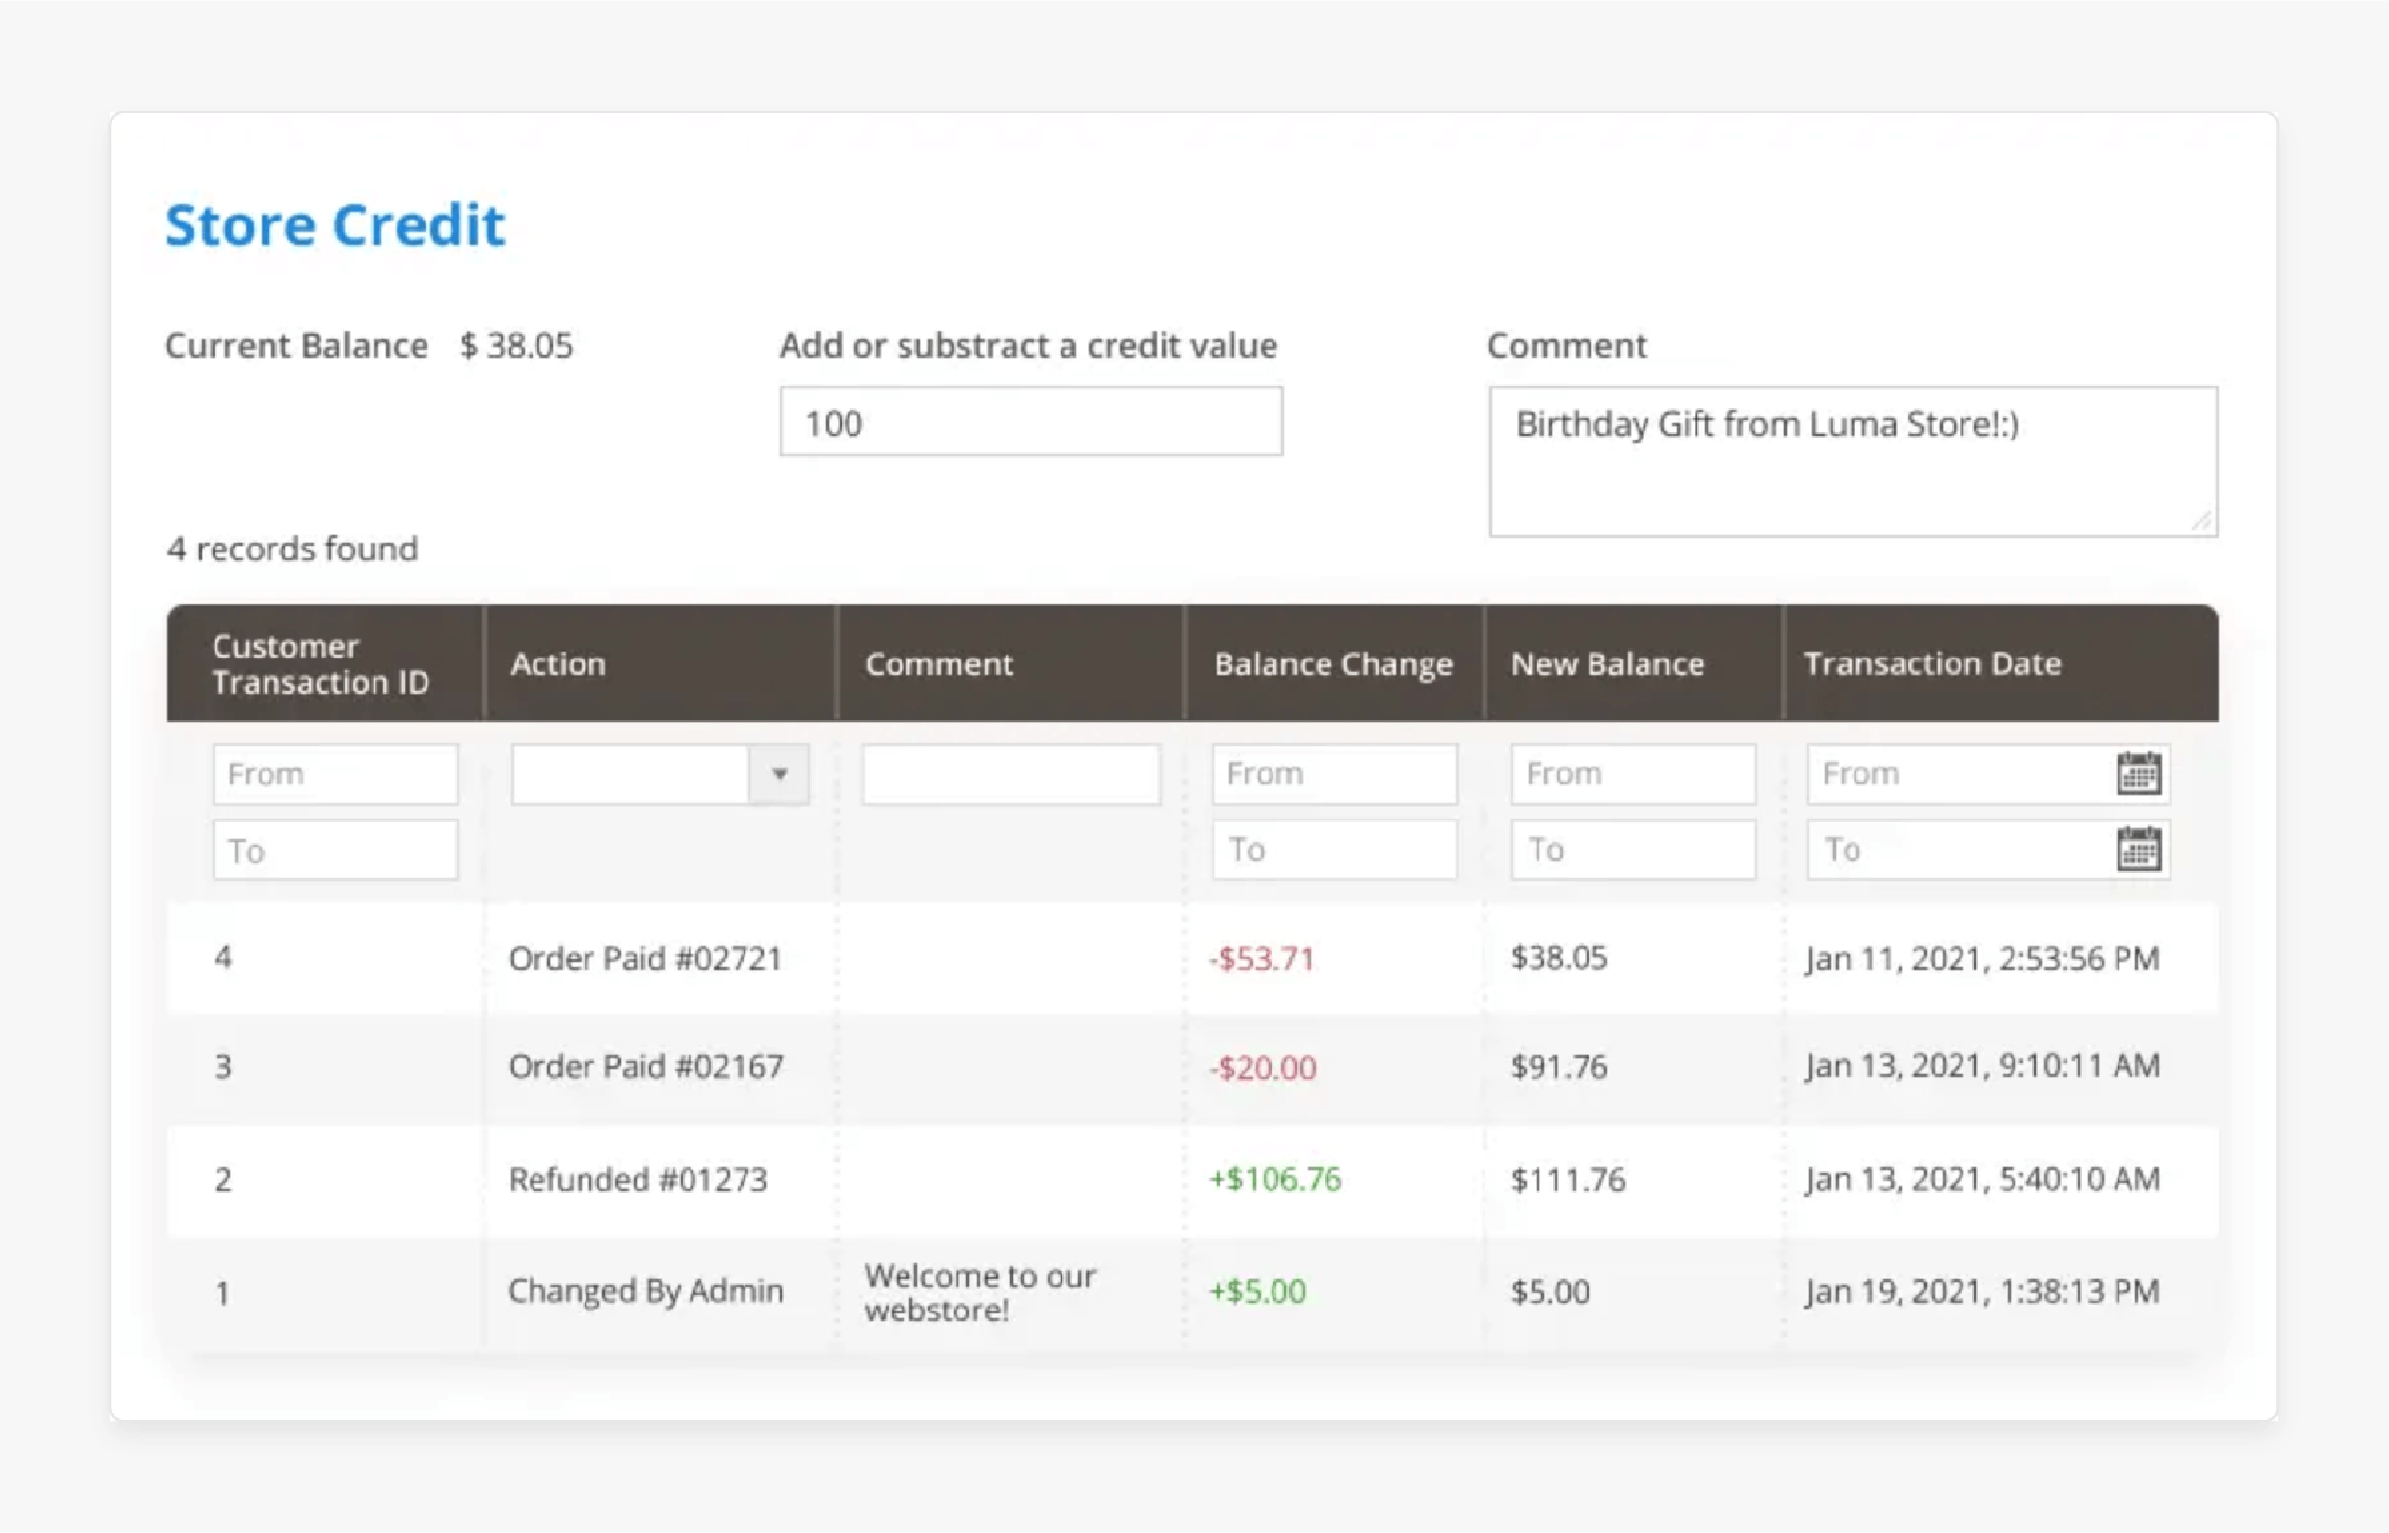Screen dimensions: 2389x1533
Task: Open calendar for Transaction Date To
Action: click(x=2138, y=849)
